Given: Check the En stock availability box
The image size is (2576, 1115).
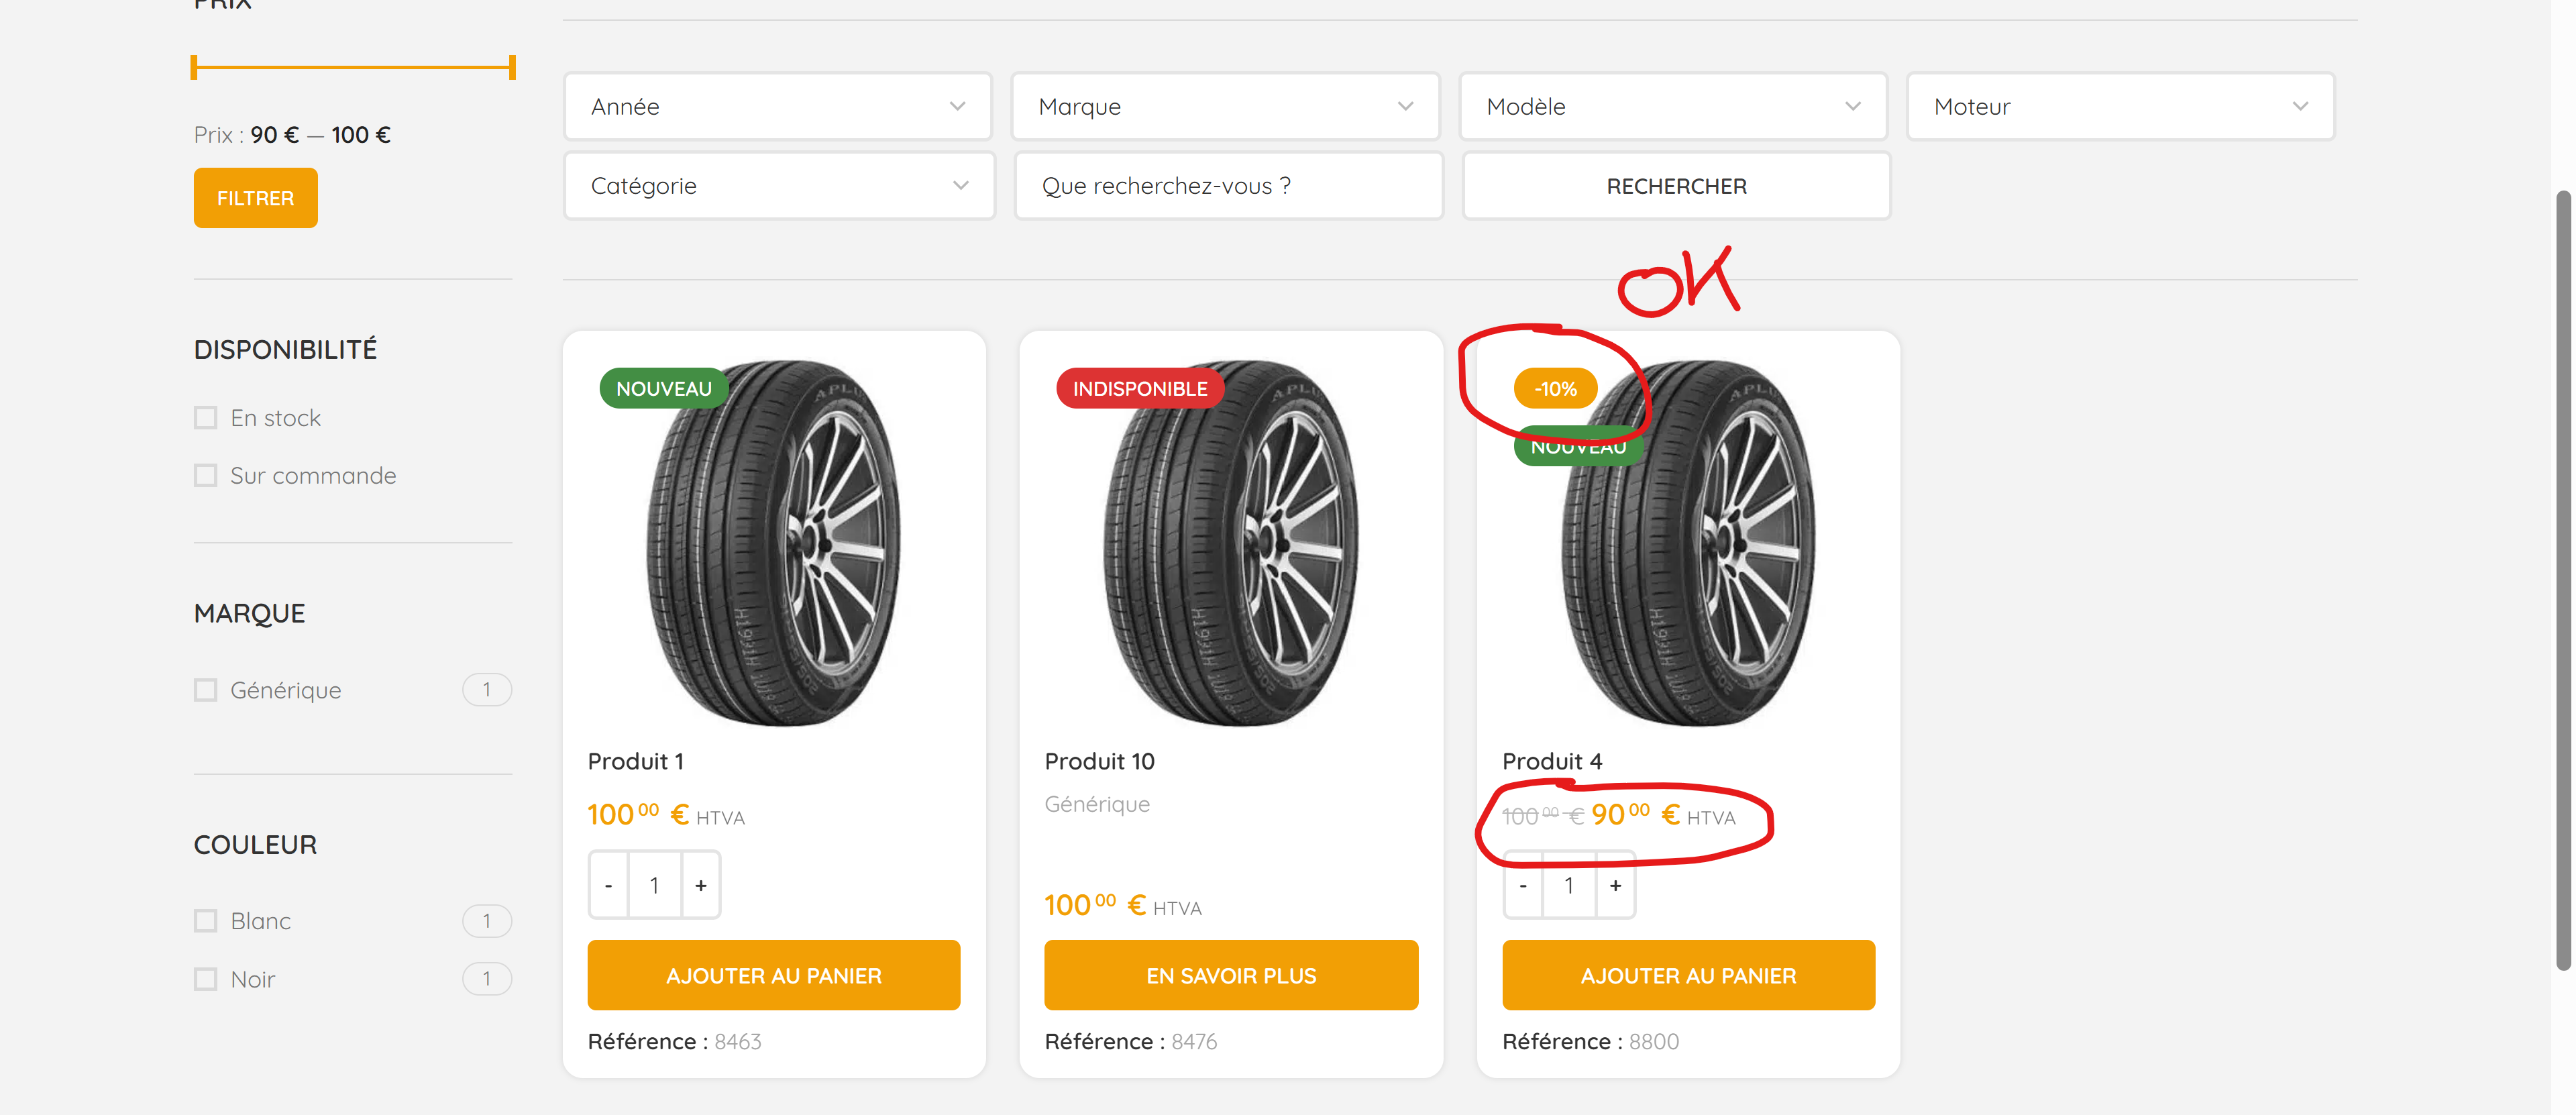Looking at the screenshot, I should point(205,417).
